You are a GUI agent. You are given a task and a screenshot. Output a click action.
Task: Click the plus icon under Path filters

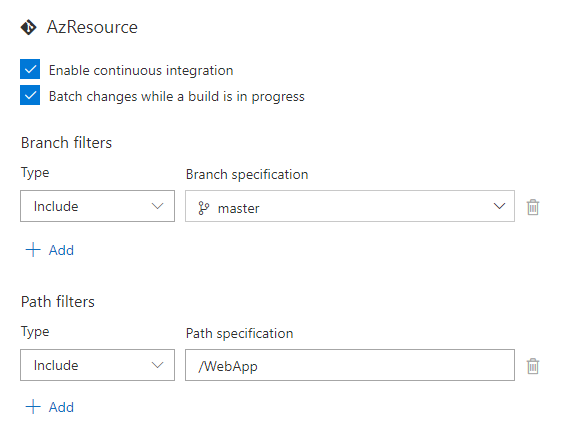click(33, 407)
